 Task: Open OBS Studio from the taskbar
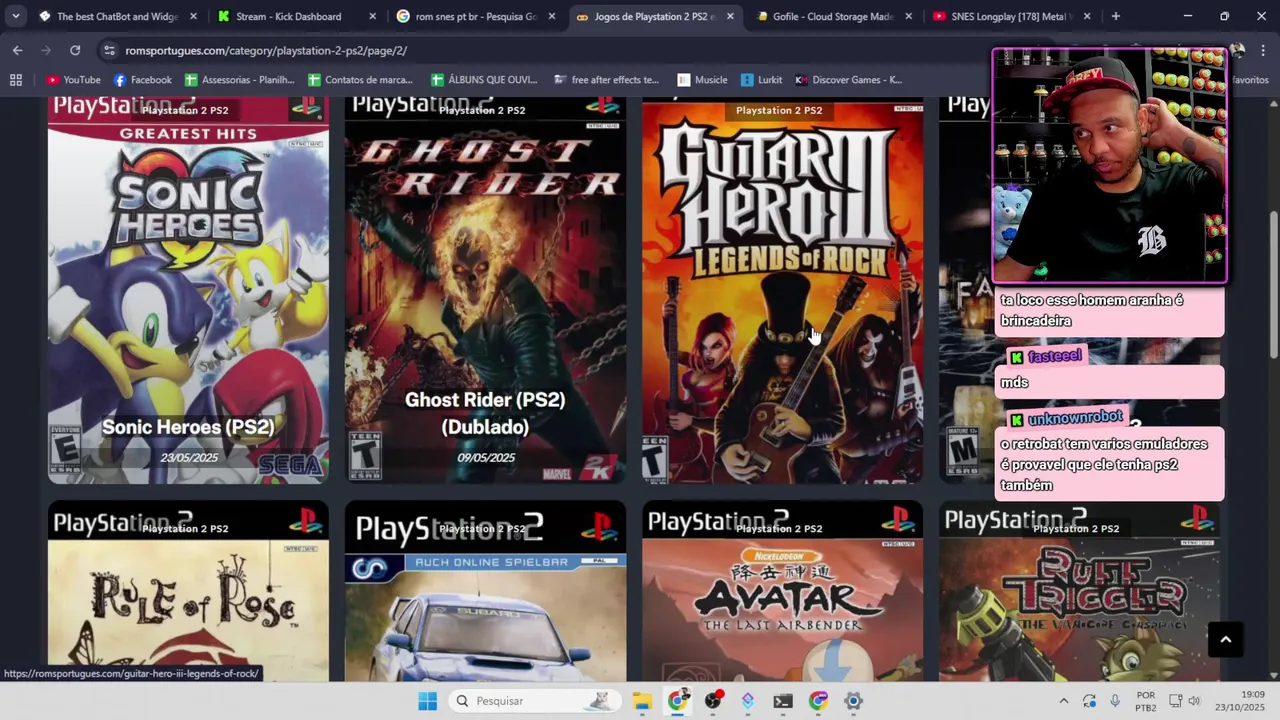pos(713,701)
